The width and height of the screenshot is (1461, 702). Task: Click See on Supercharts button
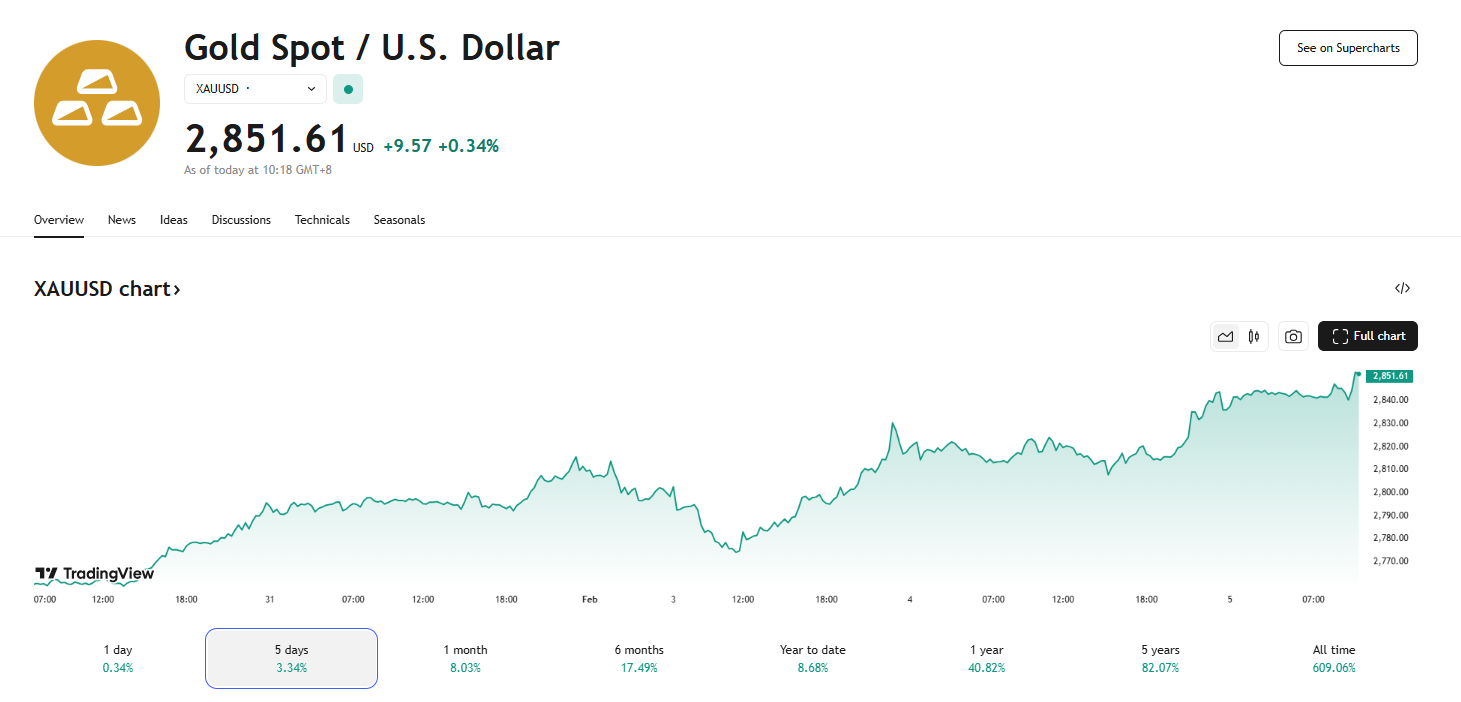pos(1347,48)
